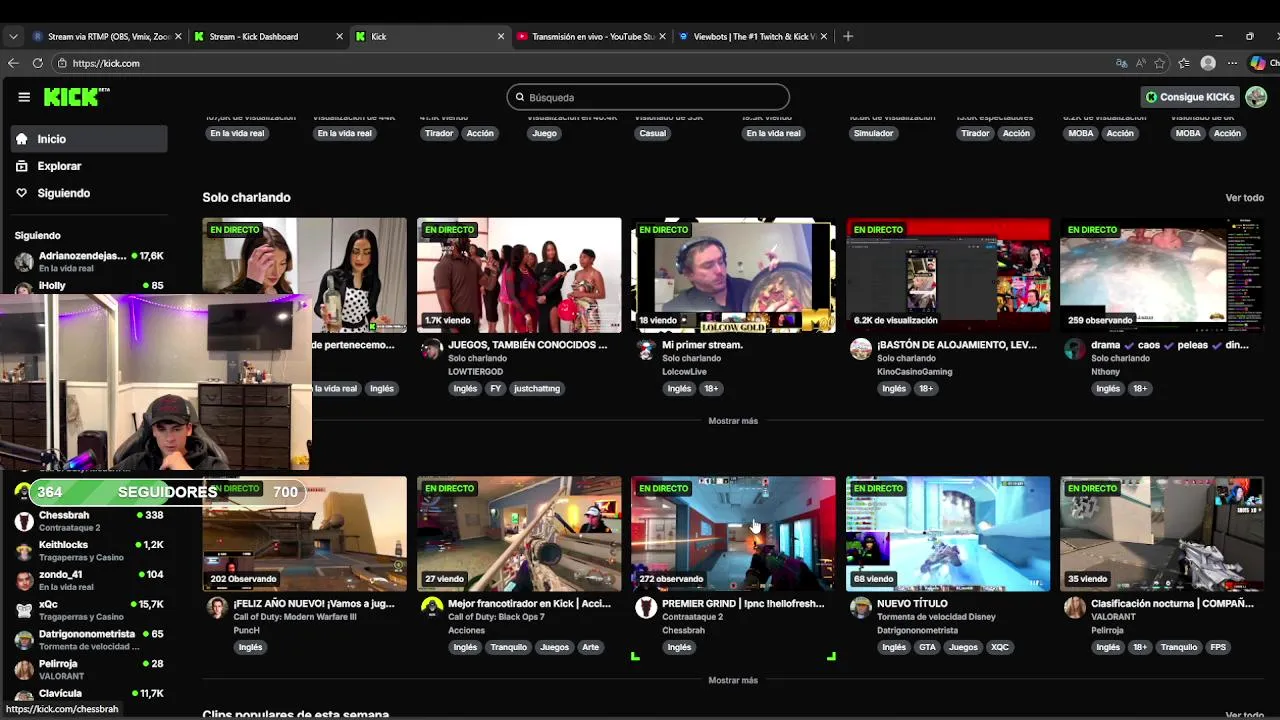Click Ver todo next to Solo charlando
Image resolution: width=1280 pixels, height=720 pixels.
tap(1244, 198)
